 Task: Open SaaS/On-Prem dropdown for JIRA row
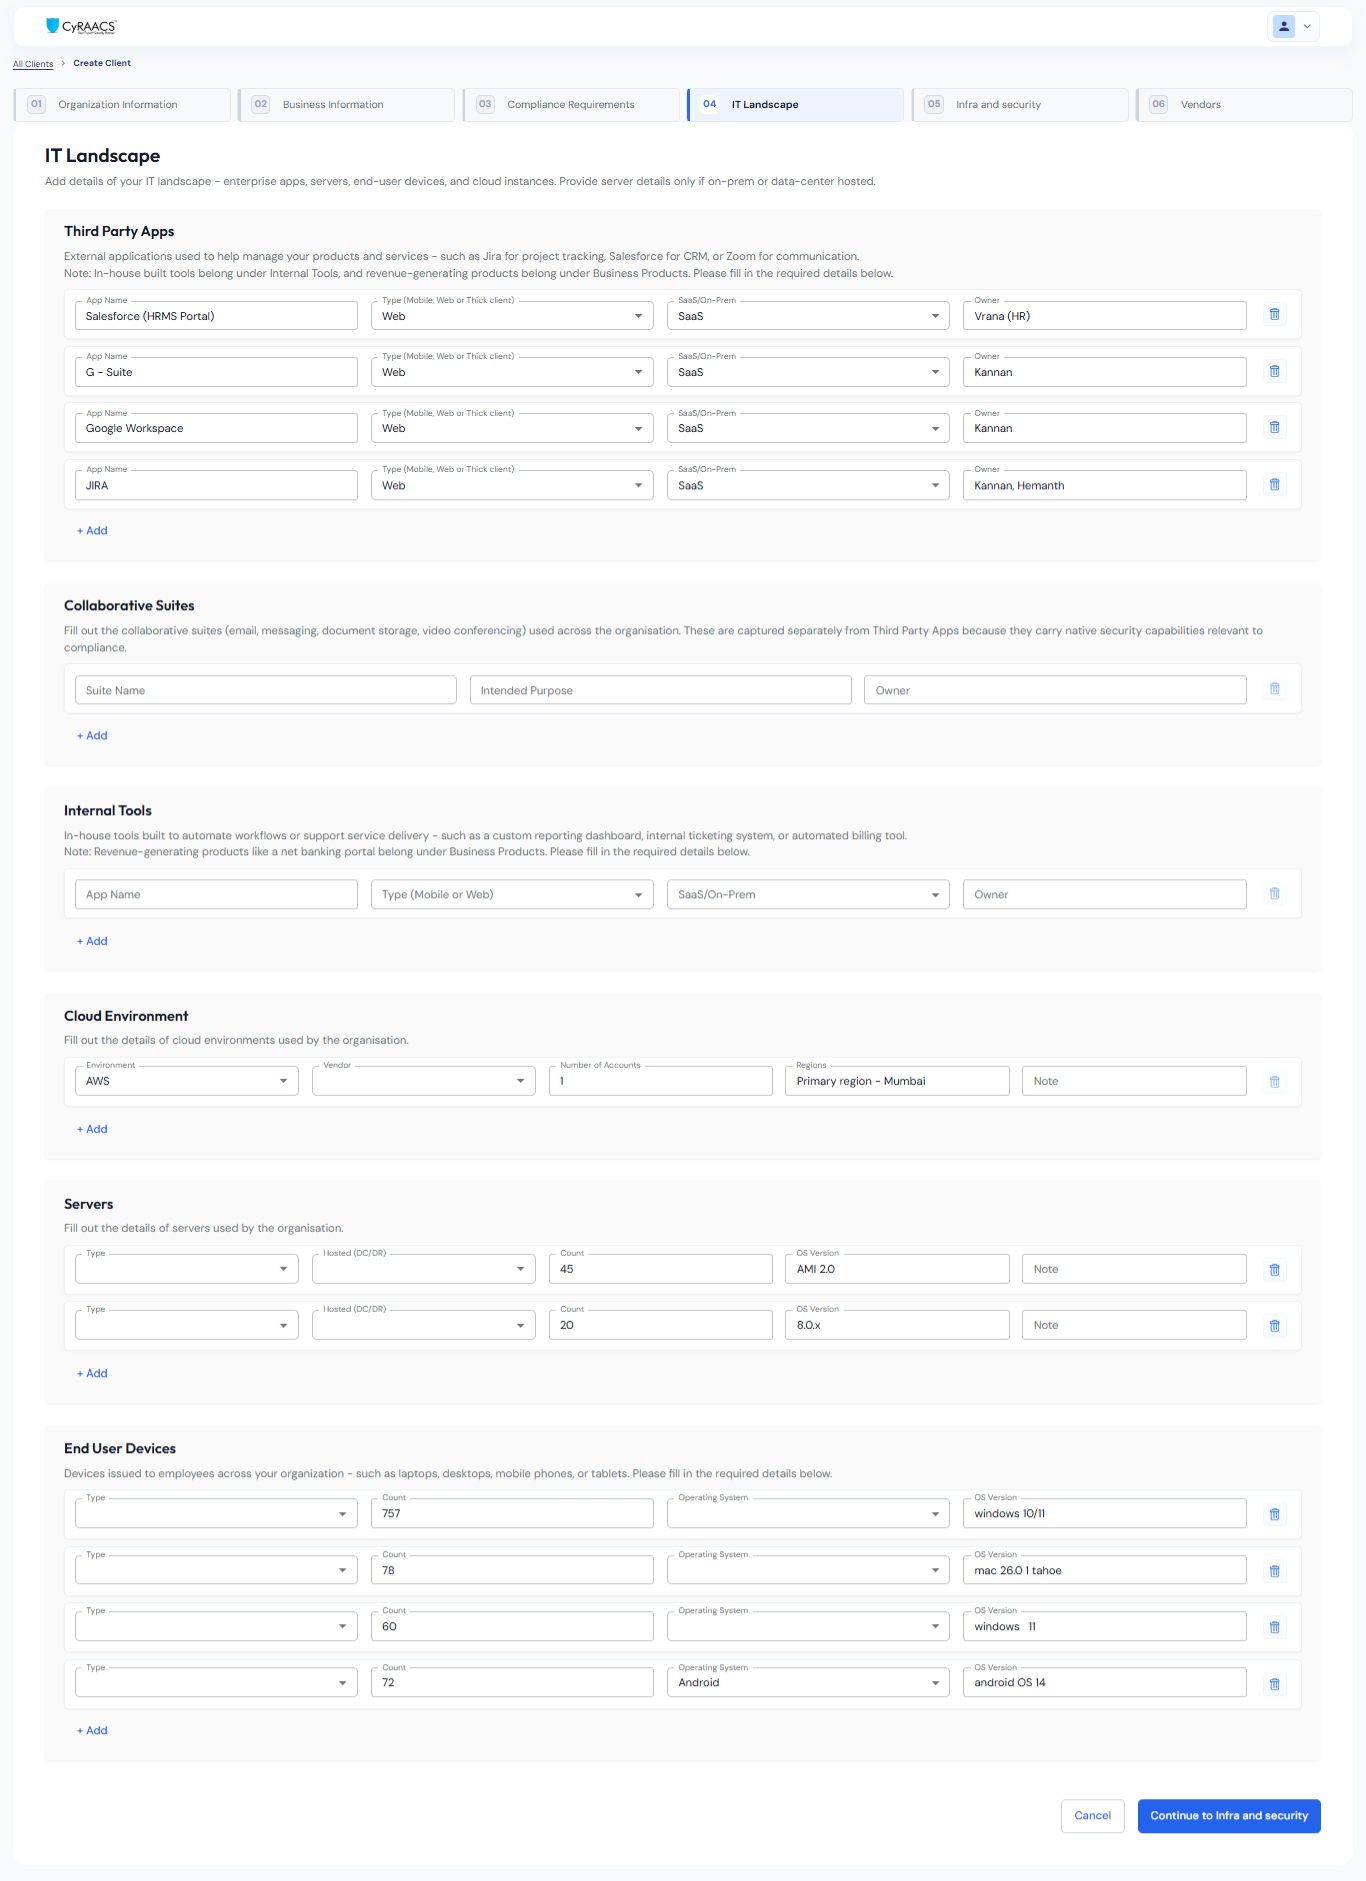[808, 485]
